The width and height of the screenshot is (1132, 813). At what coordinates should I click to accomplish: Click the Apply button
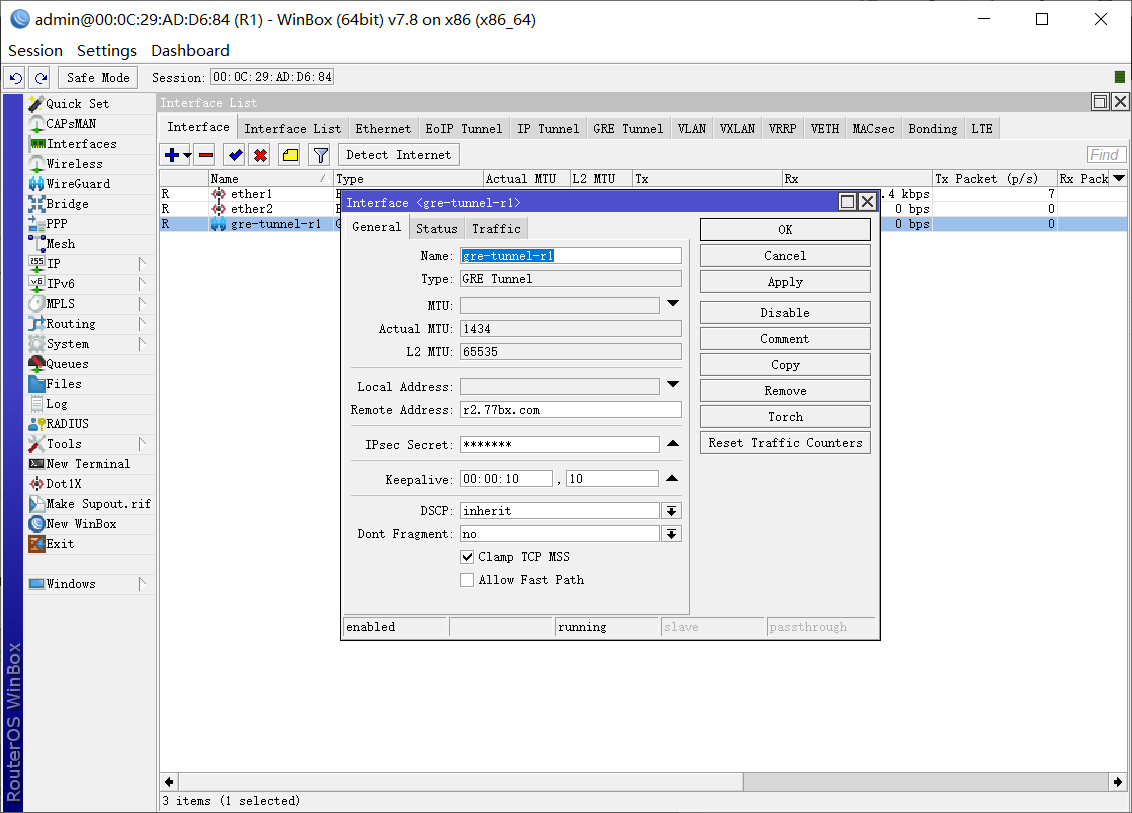pos(785,282)
